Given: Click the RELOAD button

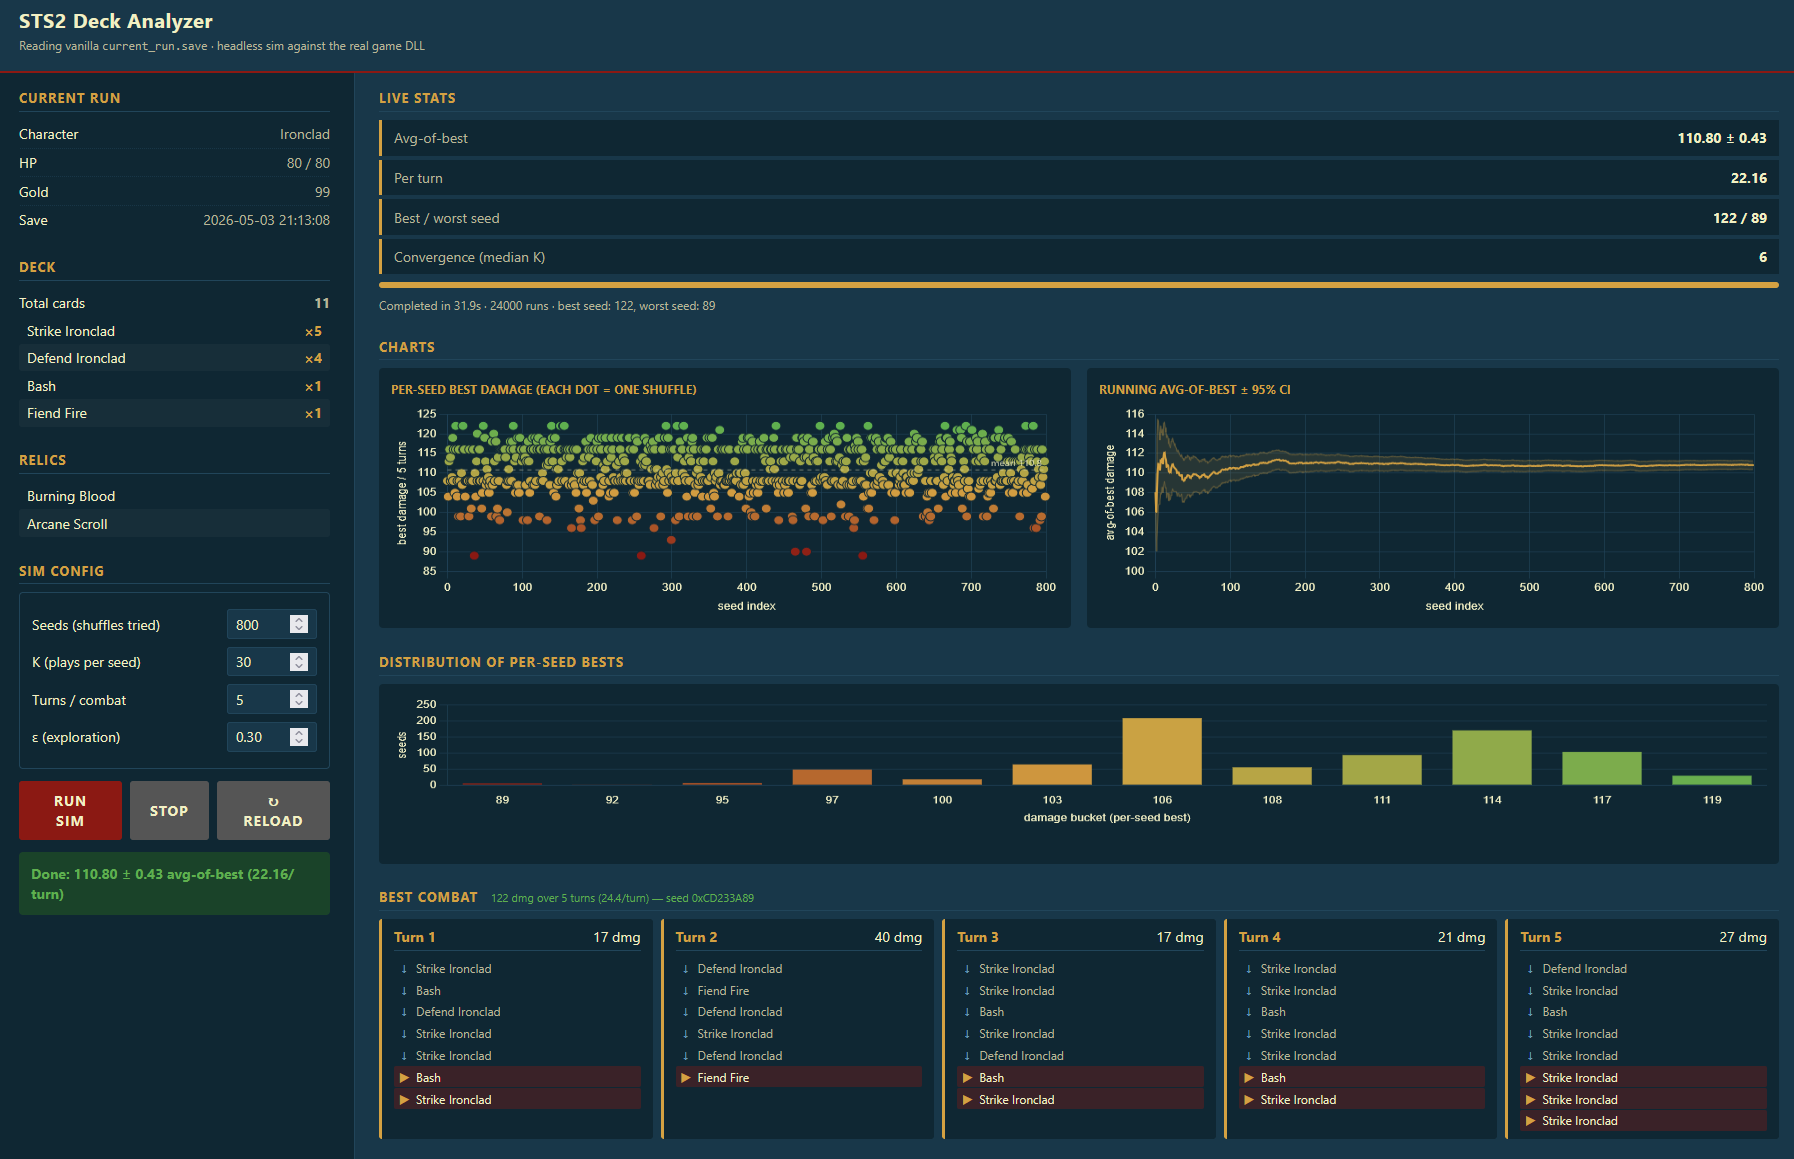Looking at the screenshot, I should pyautogui.click(x=273, y=810).
